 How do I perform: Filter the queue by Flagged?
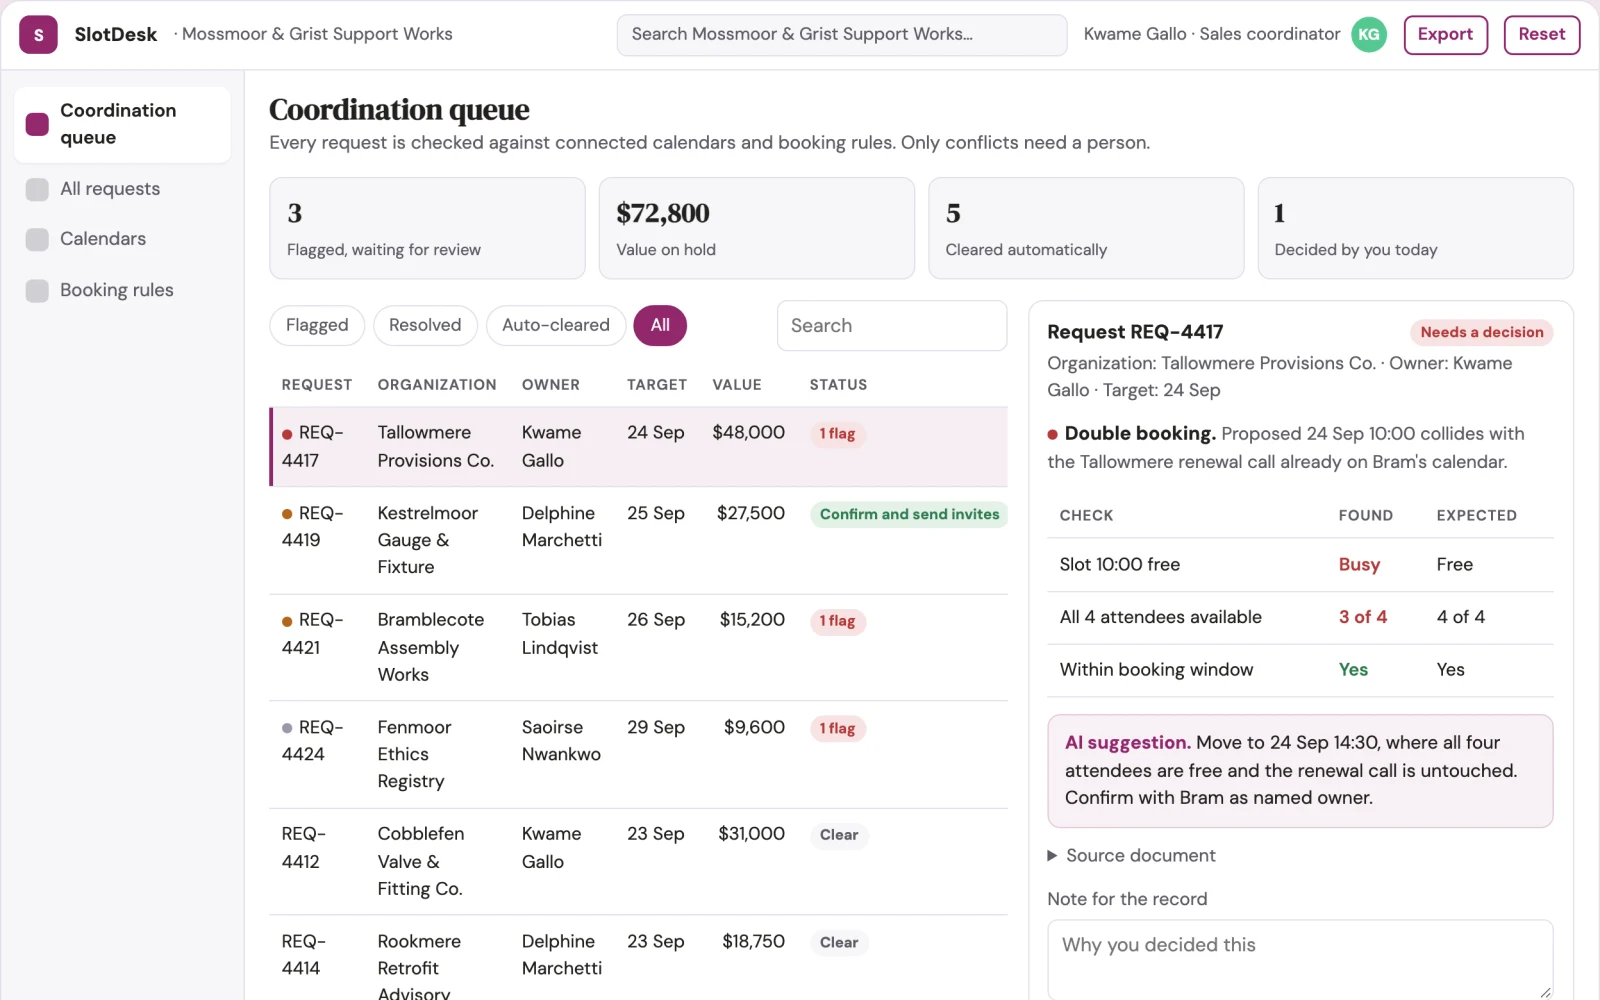click(317, 325)
